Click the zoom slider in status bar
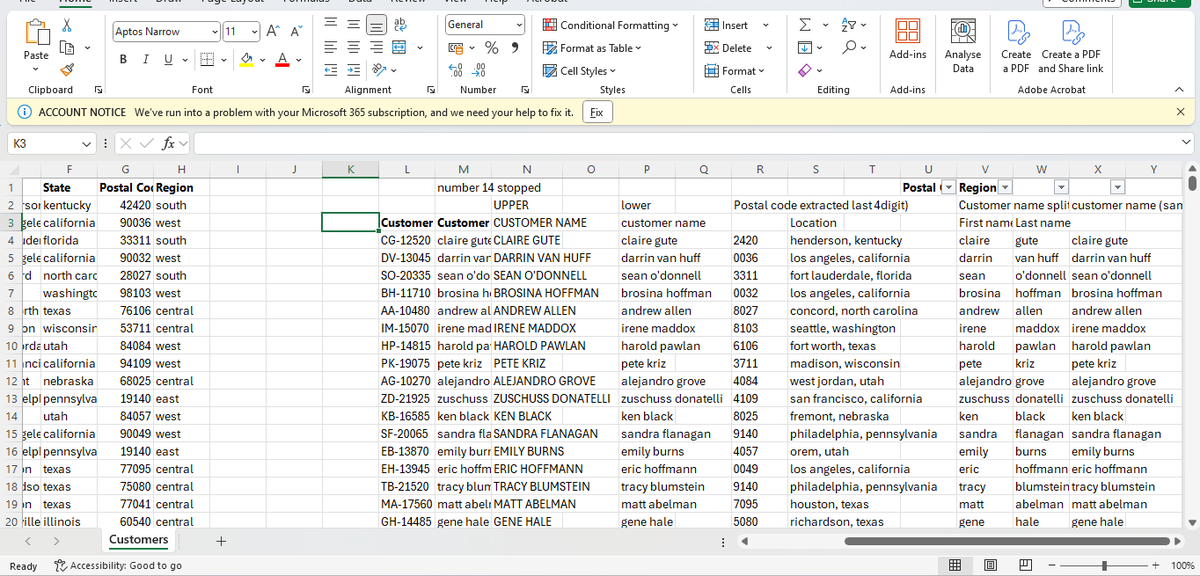 coord(1103,566)
